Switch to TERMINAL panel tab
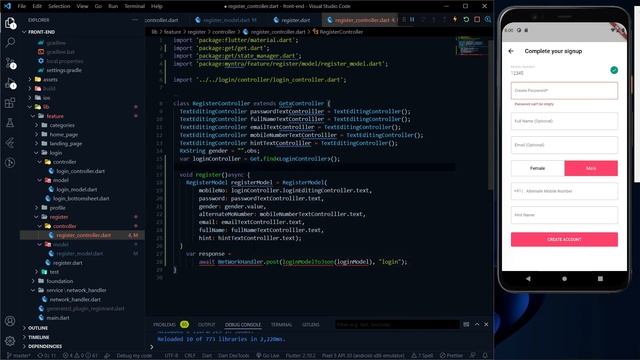Screen dimensions: 640x360 pyautogui.click(x=281, y=324)
